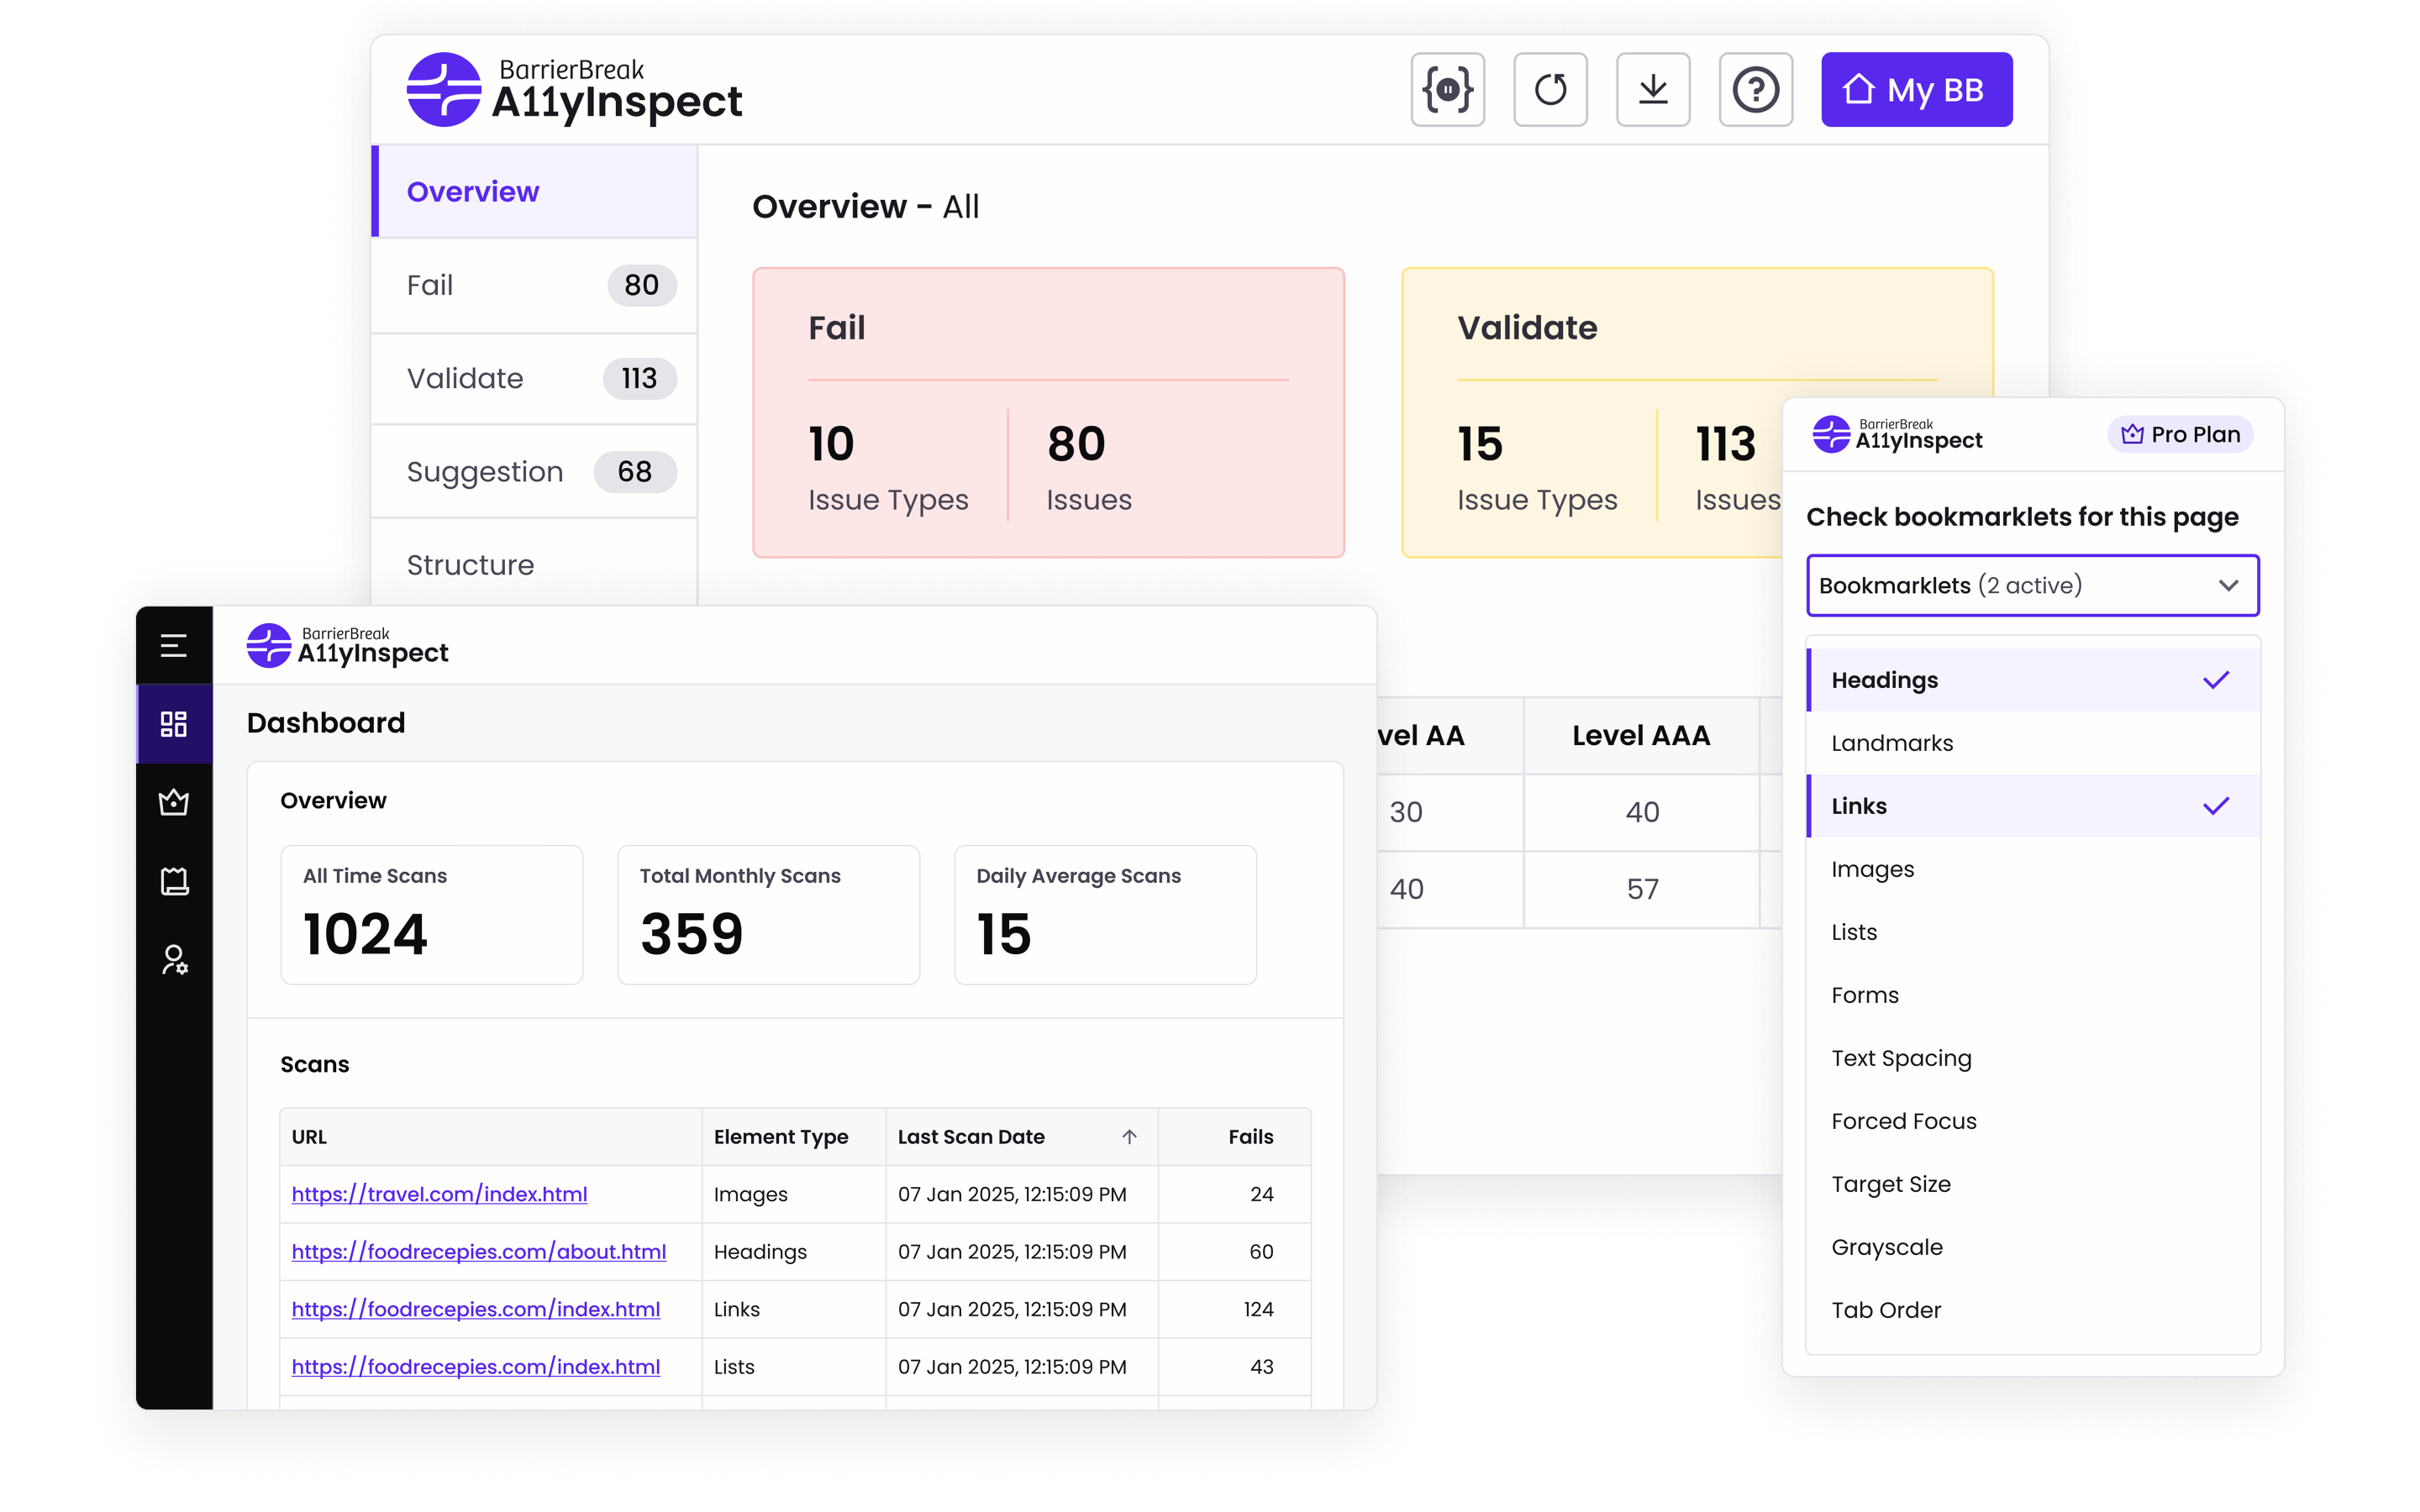Click the refresh scan icon
2420x1512 pixels.
pos(1551,89)
